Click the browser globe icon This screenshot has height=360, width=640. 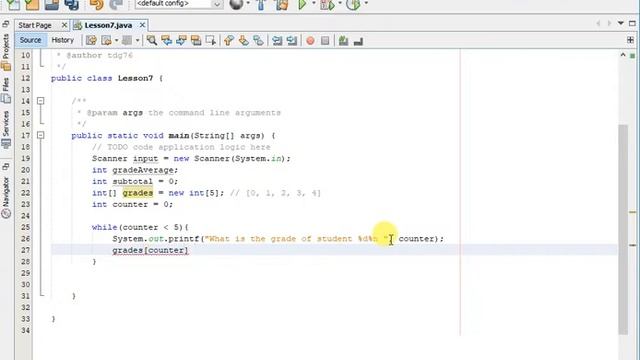coord(236,4)
